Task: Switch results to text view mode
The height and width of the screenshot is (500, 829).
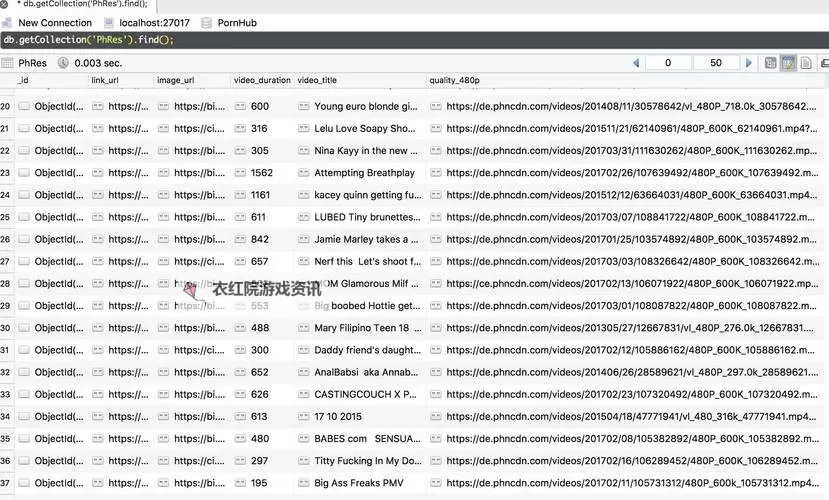Action: [806, 63]
